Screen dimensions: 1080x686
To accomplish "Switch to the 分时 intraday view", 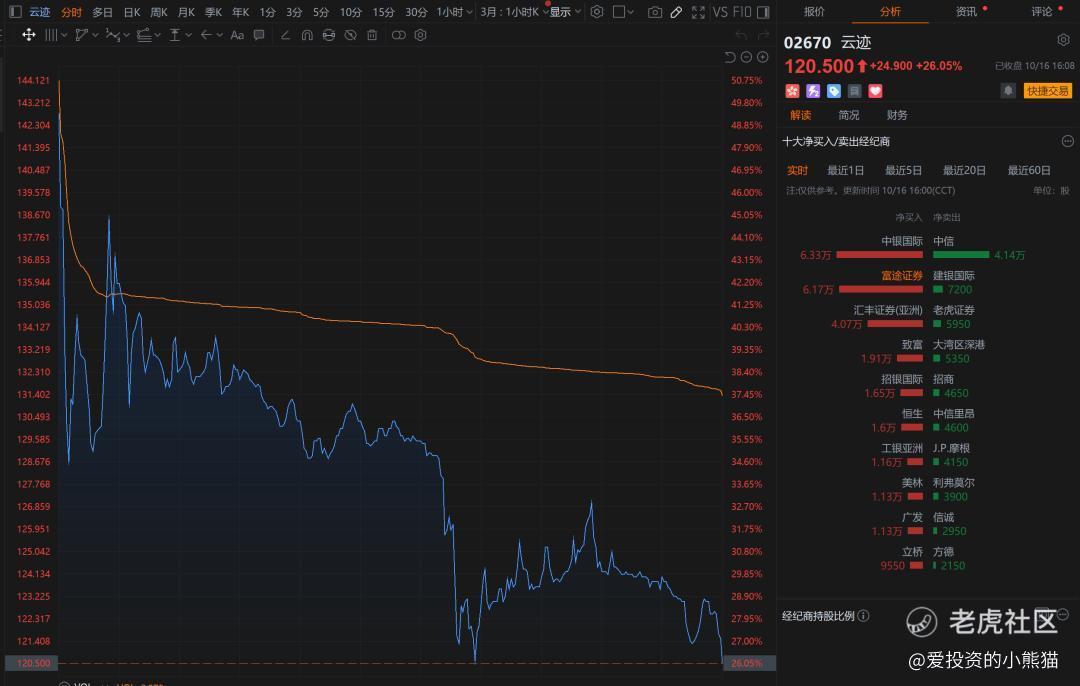I will pyautogui.click(x=71, y=12).
